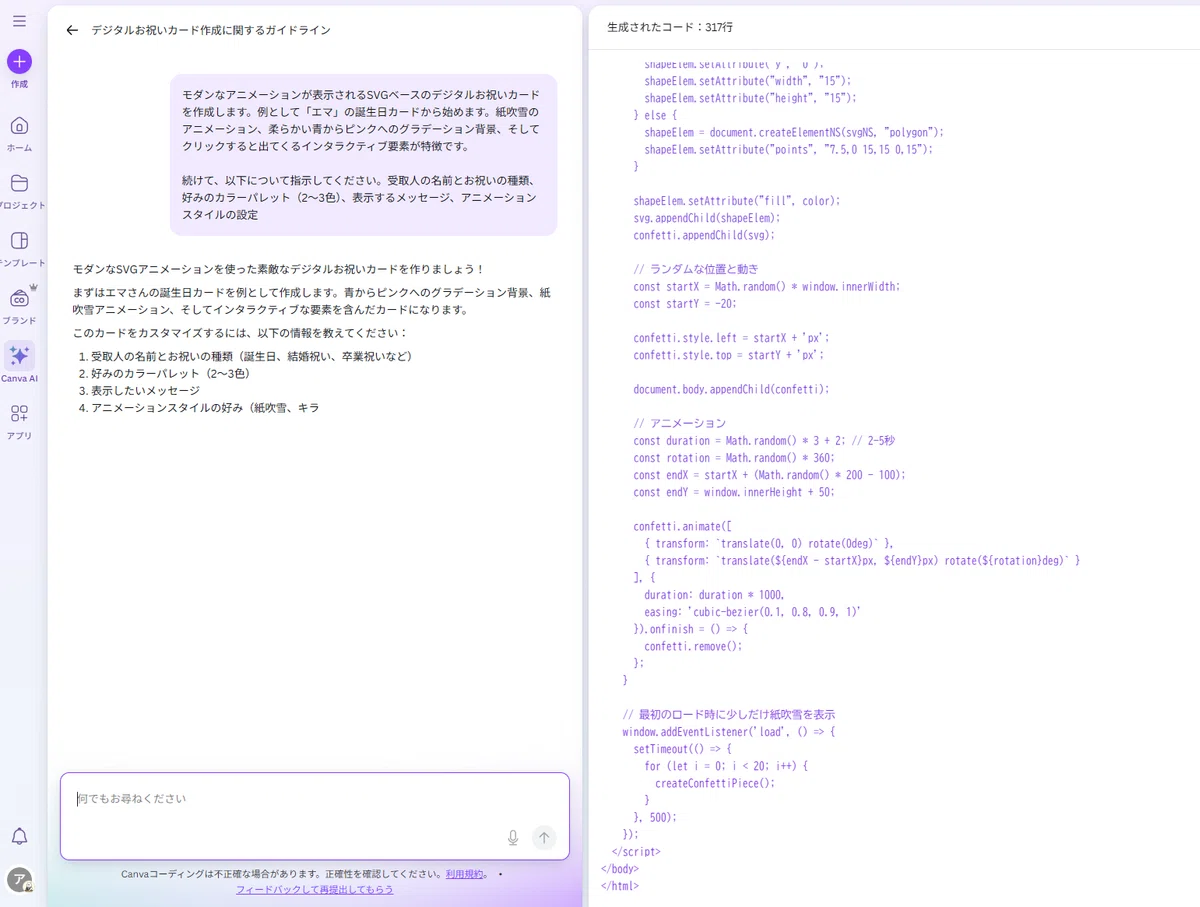The width and height of the screenshot is (1200, 907).
Task: Click the comment // アニメーション in code
Action: [680, 423]
